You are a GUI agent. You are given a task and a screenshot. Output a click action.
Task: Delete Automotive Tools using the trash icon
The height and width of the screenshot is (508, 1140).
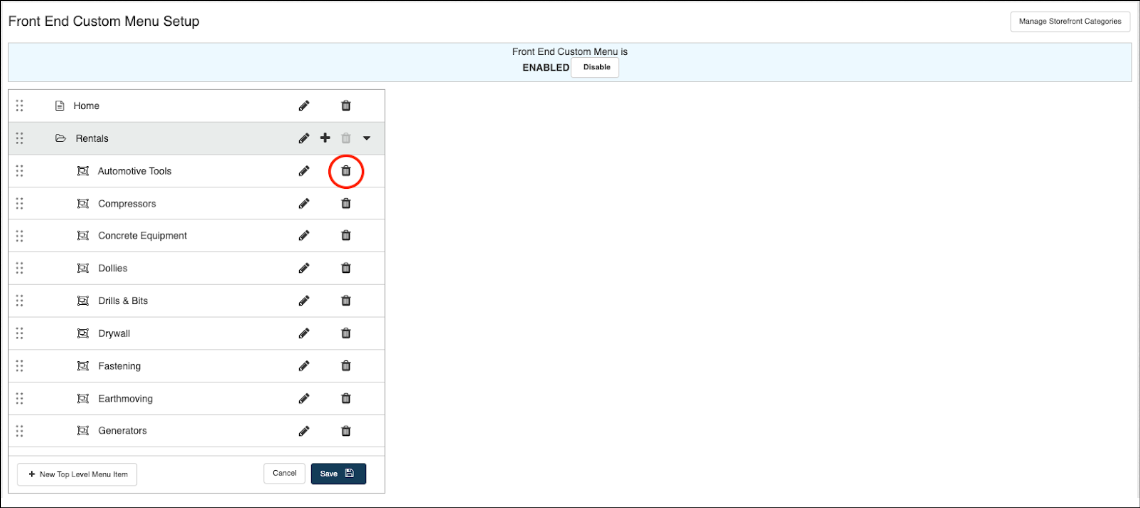click(346, 171)
